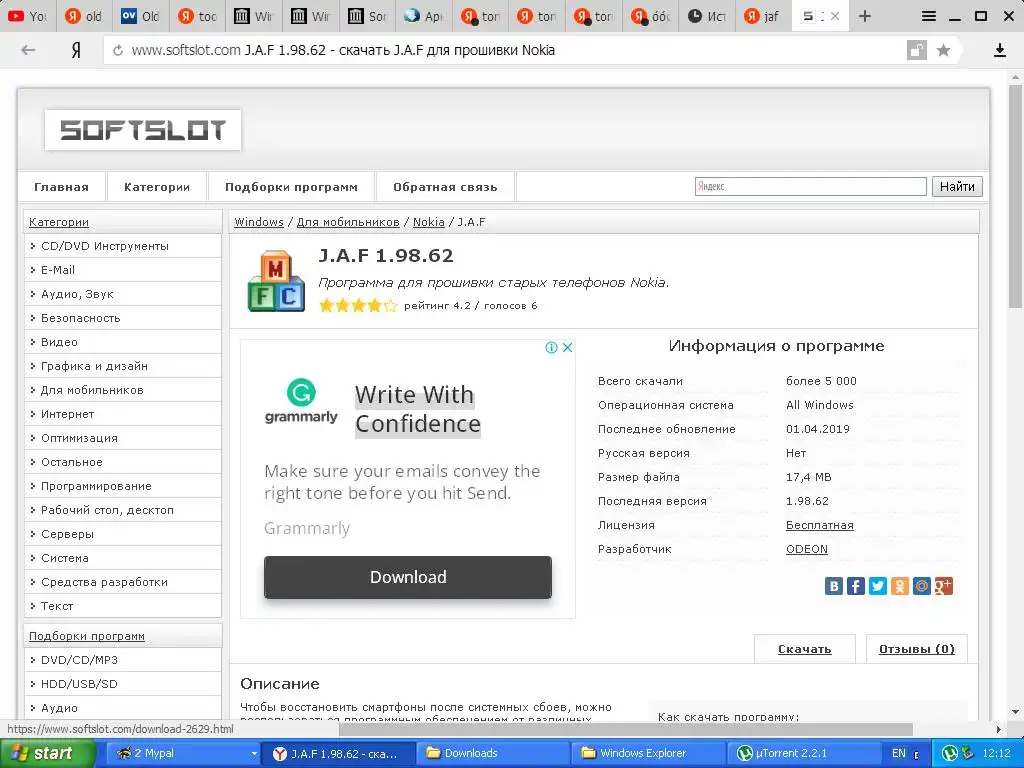Open Downloads taskbar window
This screenshot has height=768, width=1024.
493,753
